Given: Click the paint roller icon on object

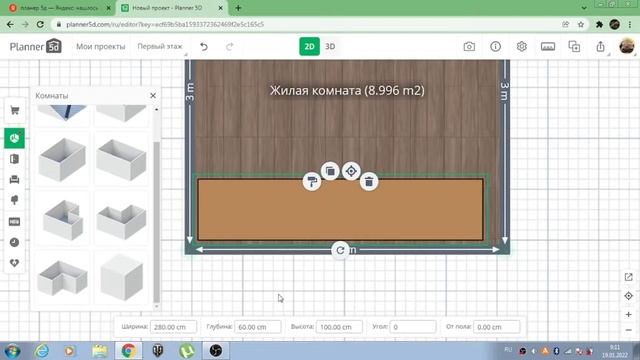Looking at the screenshot, I should coord(312,181).
